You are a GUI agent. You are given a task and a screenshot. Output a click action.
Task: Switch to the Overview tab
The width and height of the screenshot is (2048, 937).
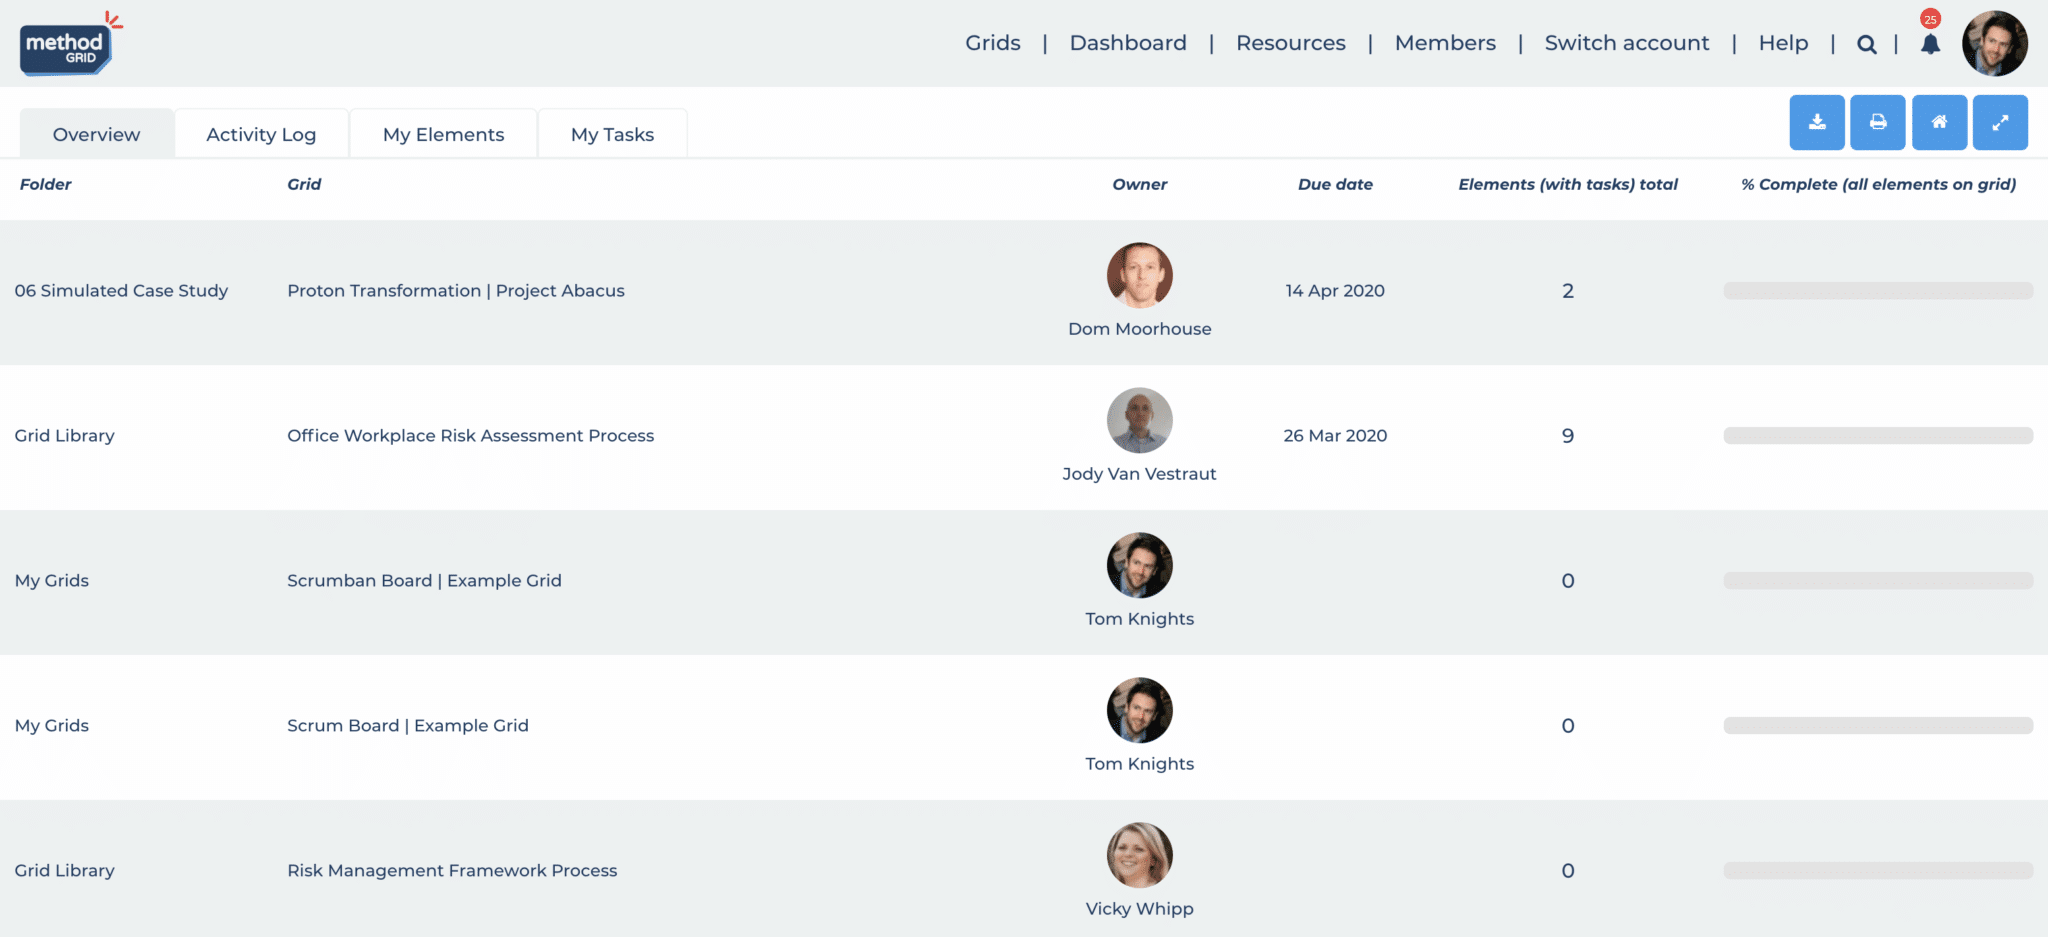pyautogui.click(x=97, y=134)
